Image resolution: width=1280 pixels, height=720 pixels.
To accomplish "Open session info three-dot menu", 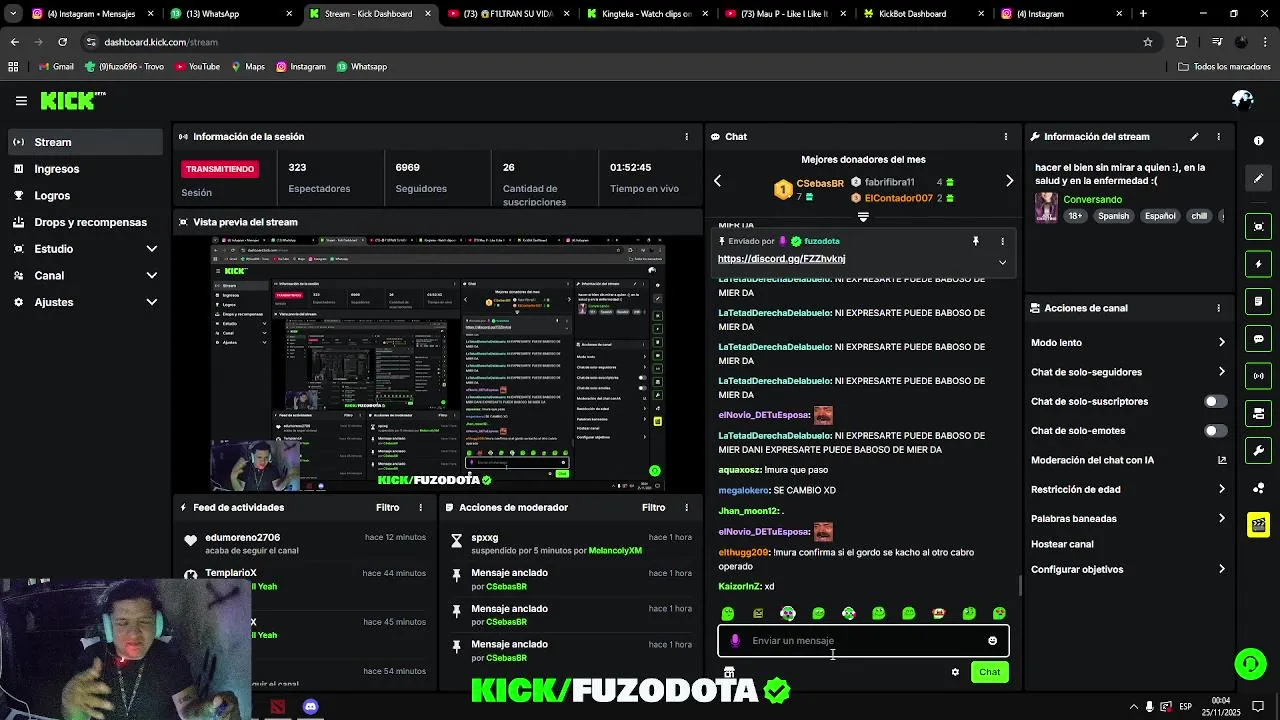I will (686, 137).
